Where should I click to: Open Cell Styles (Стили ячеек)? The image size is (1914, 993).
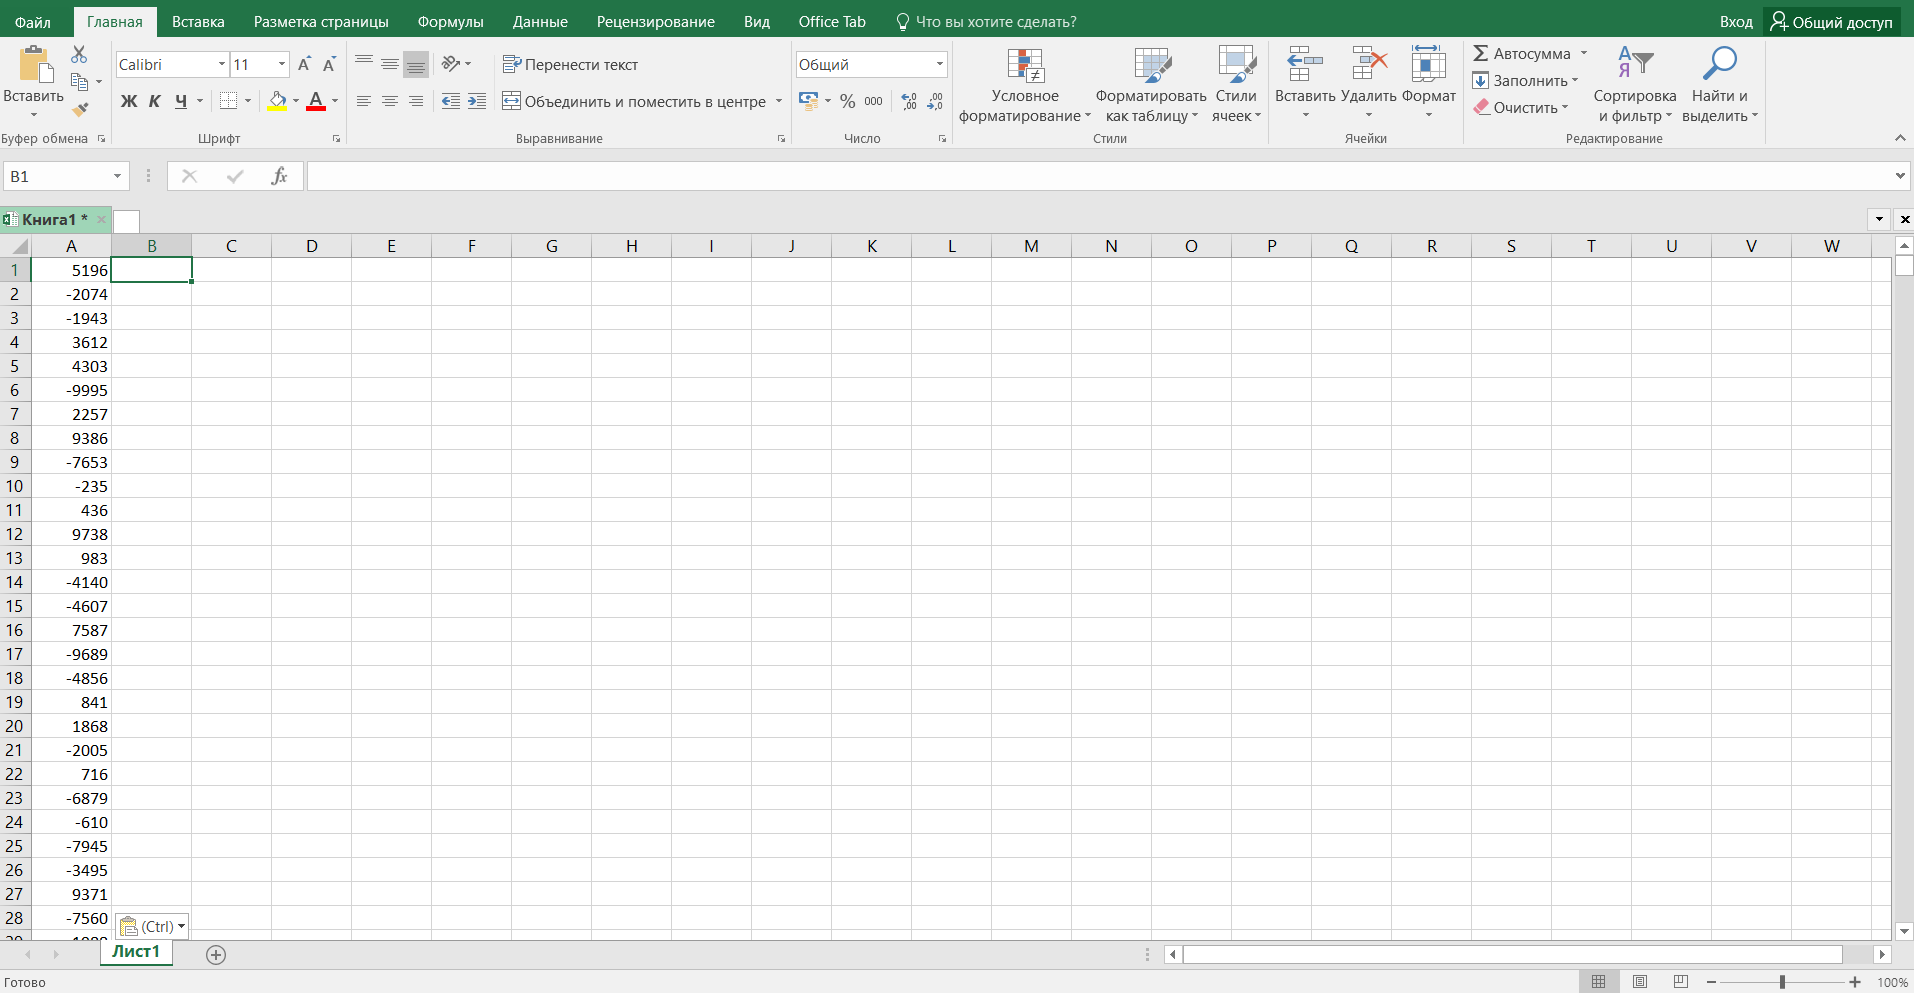(1237, 86)
